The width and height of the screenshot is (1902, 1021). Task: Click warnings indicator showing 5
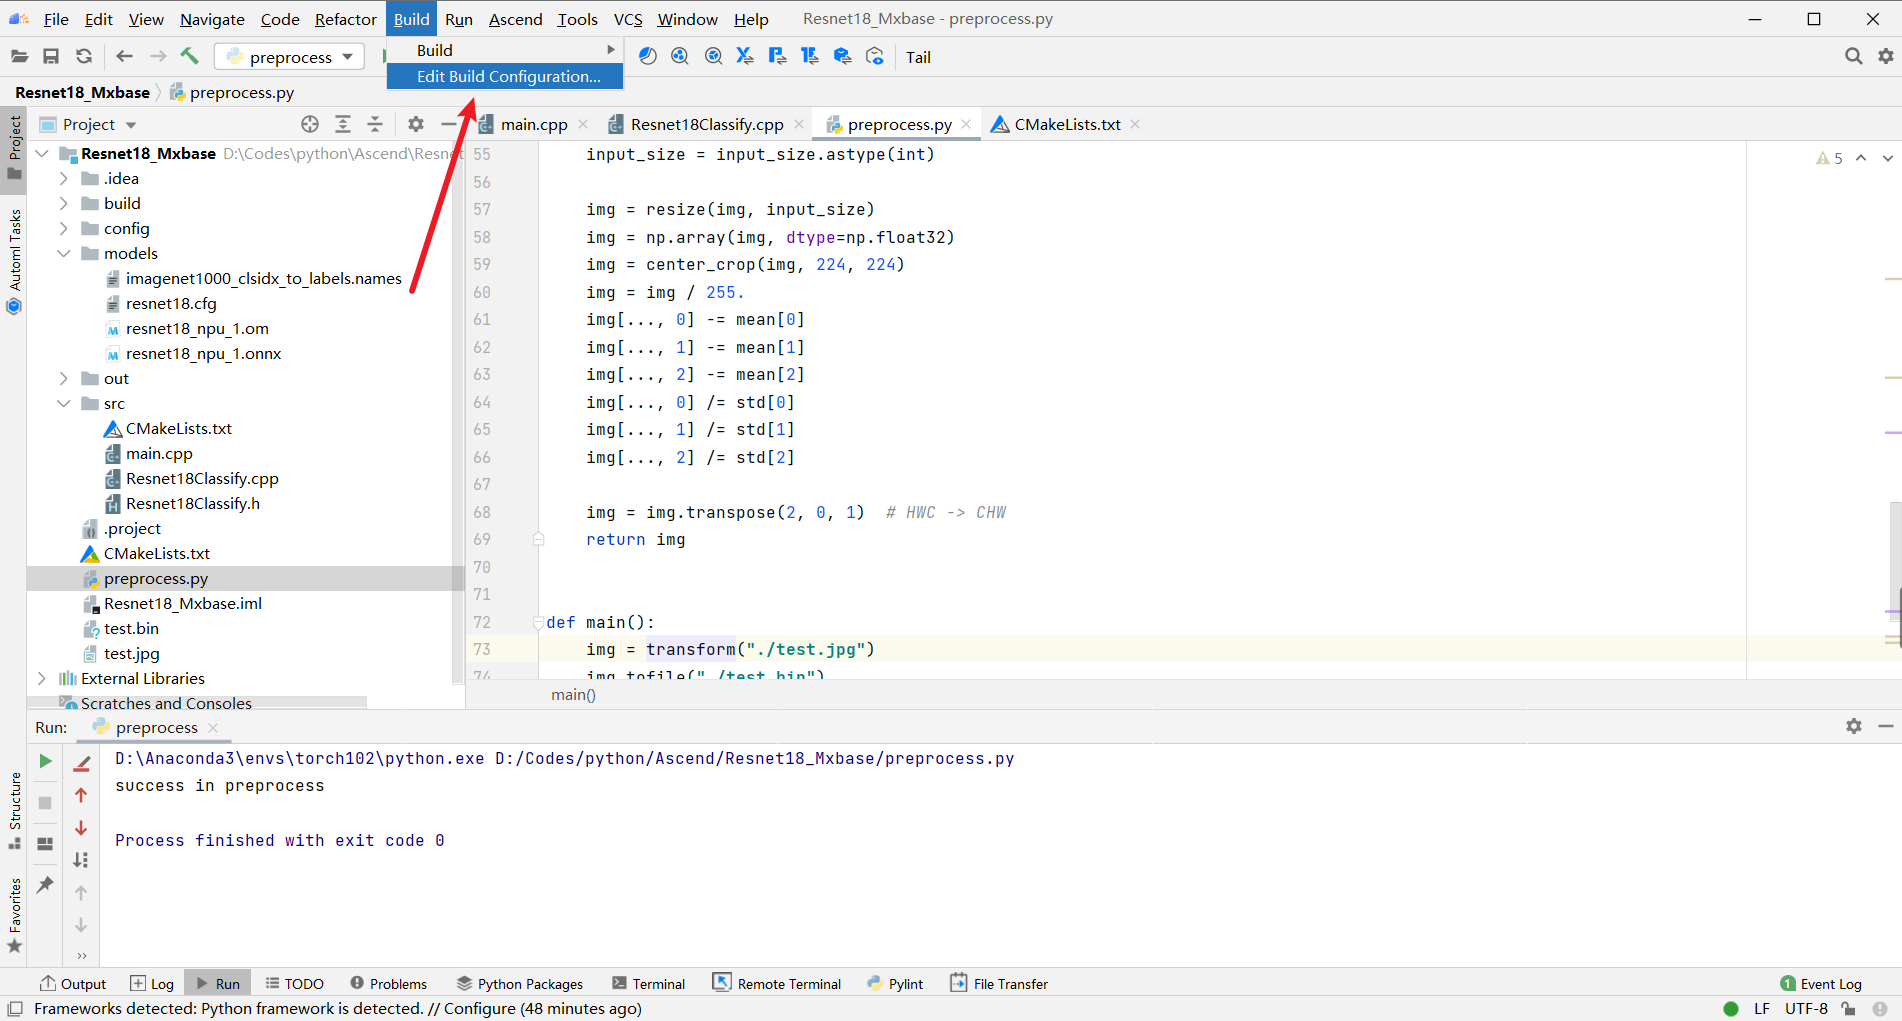[1829, 158]
